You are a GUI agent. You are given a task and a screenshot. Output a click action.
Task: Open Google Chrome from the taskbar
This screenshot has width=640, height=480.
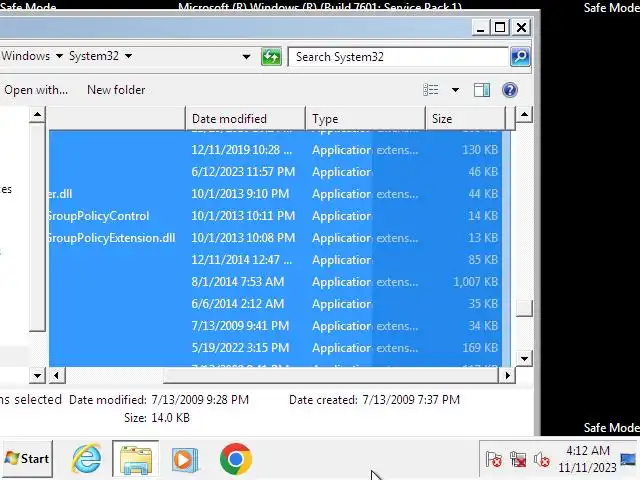(x=236, y=459)
